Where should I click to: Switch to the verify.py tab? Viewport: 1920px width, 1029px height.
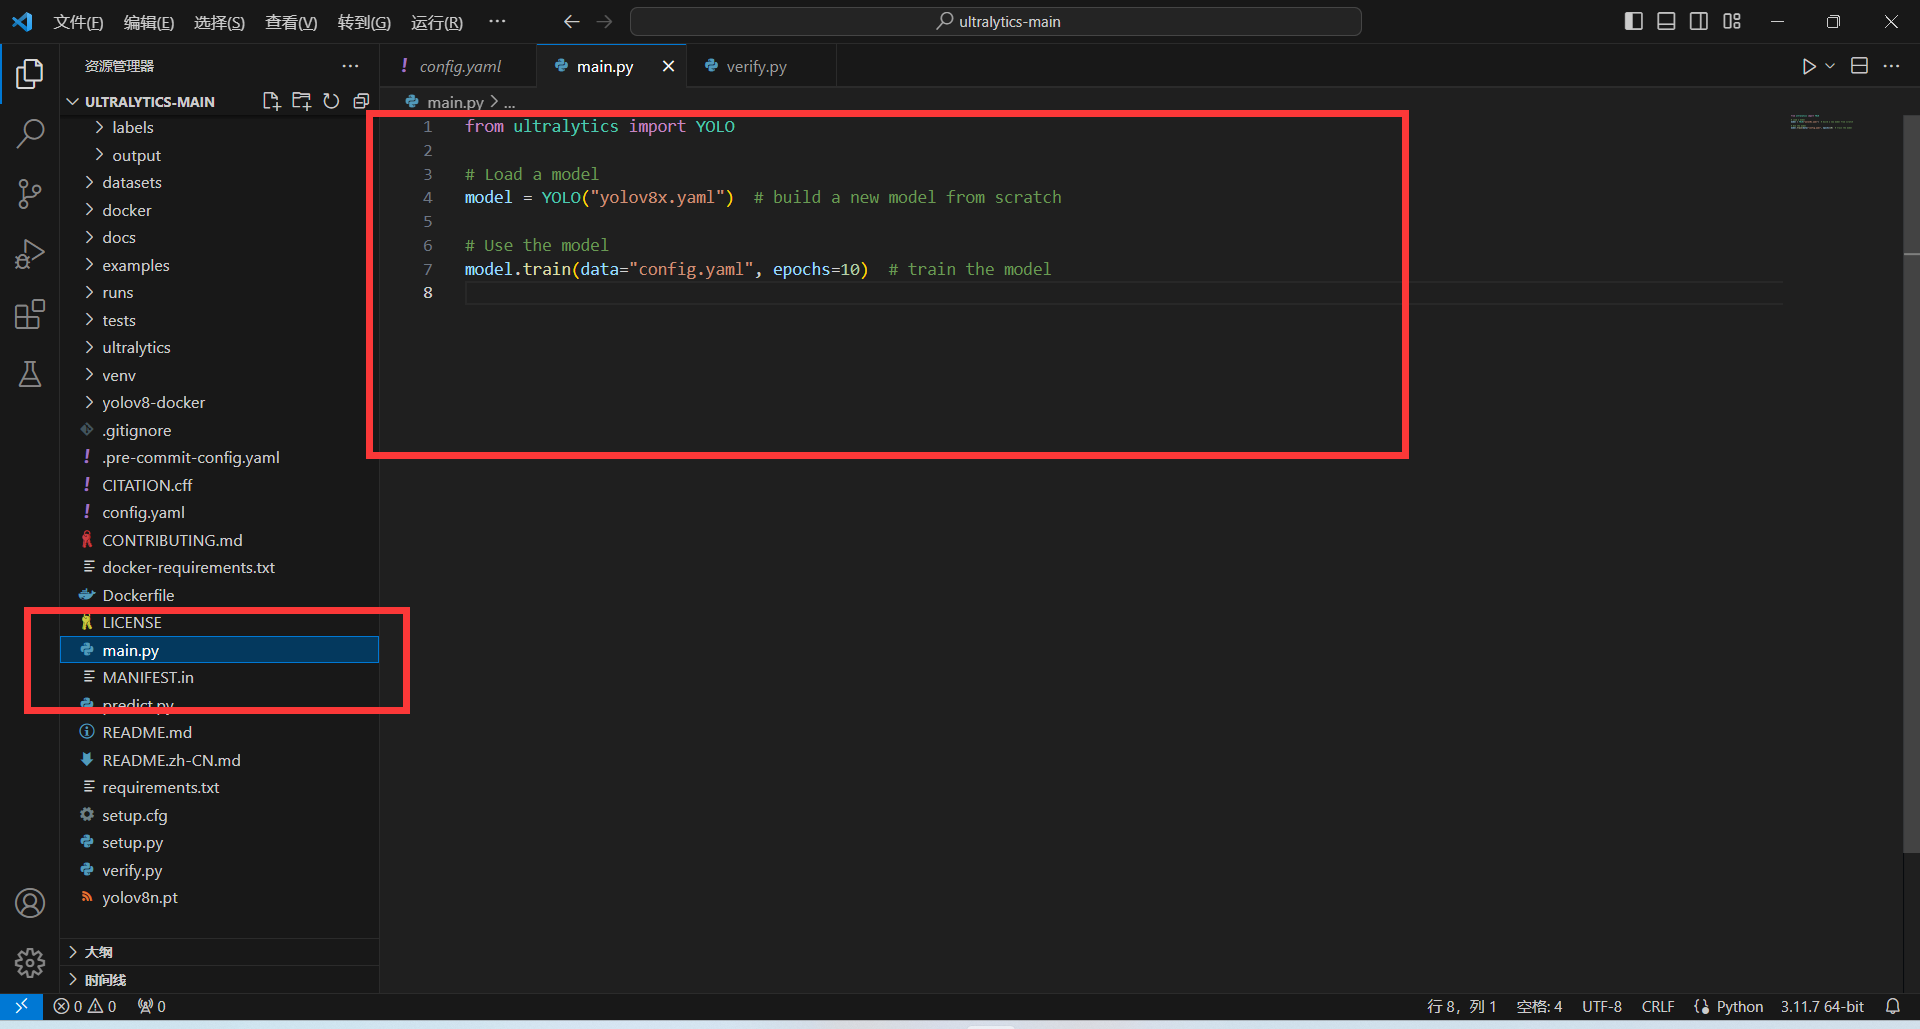coord(761,66)
